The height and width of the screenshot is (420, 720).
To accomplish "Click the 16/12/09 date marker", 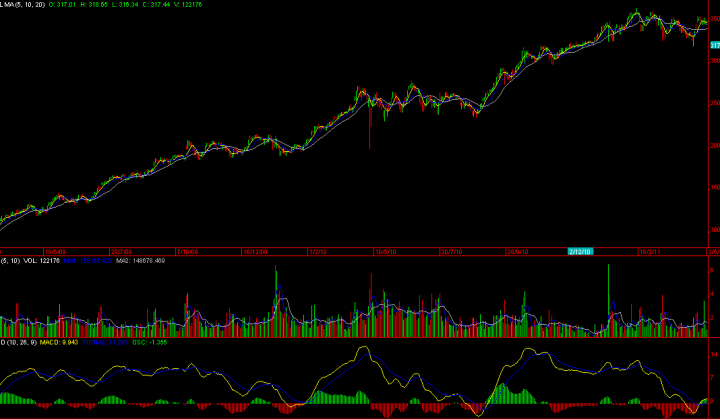I will pyautogui.click(x=255, y=252).
